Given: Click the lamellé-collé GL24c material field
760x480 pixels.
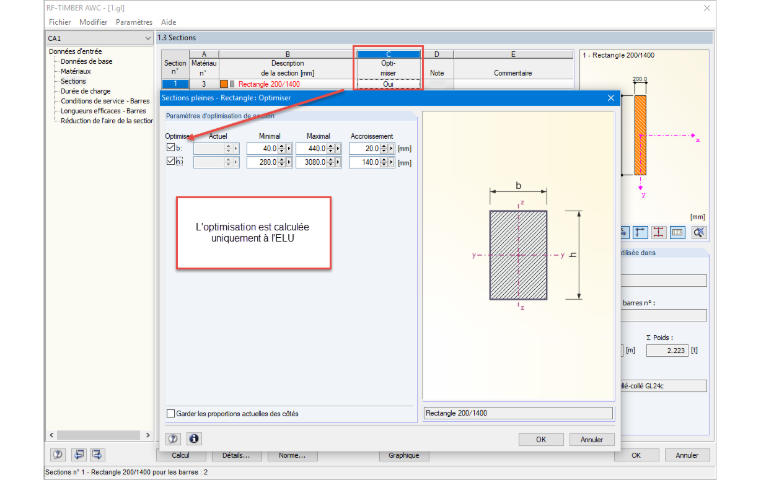Looking at the screenshot, I should (664, 386).
